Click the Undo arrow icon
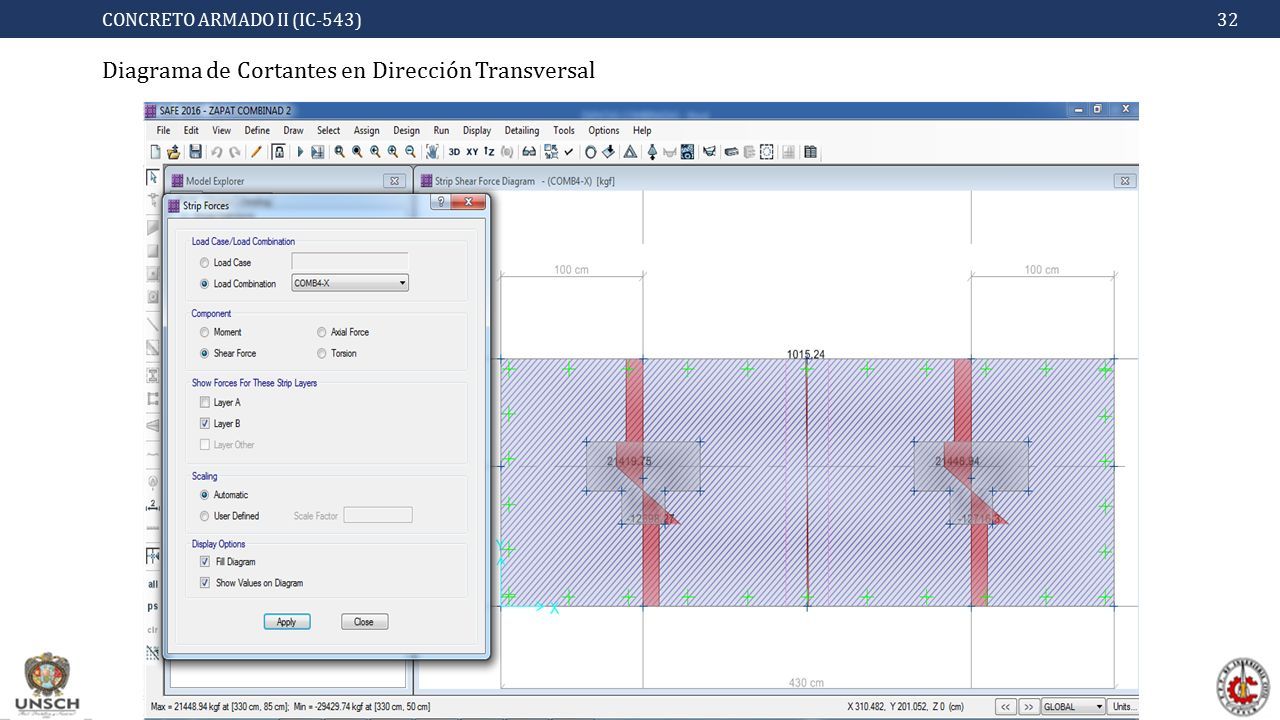The width and height of the screenshot is (1280, 720). (x=217, y=152)
